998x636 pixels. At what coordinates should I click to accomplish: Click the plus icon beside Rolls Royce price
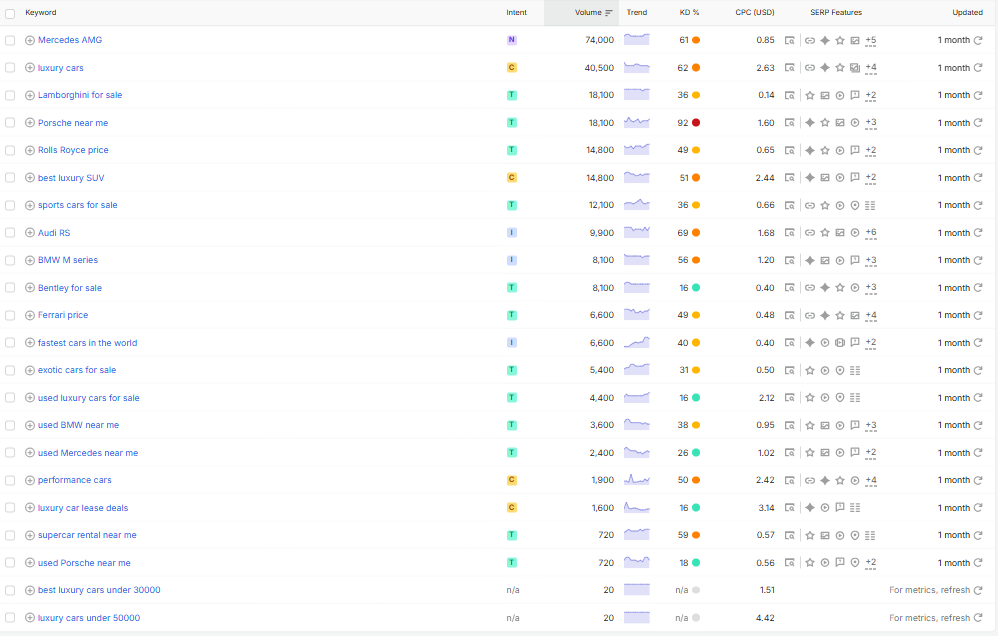point(30,150)
